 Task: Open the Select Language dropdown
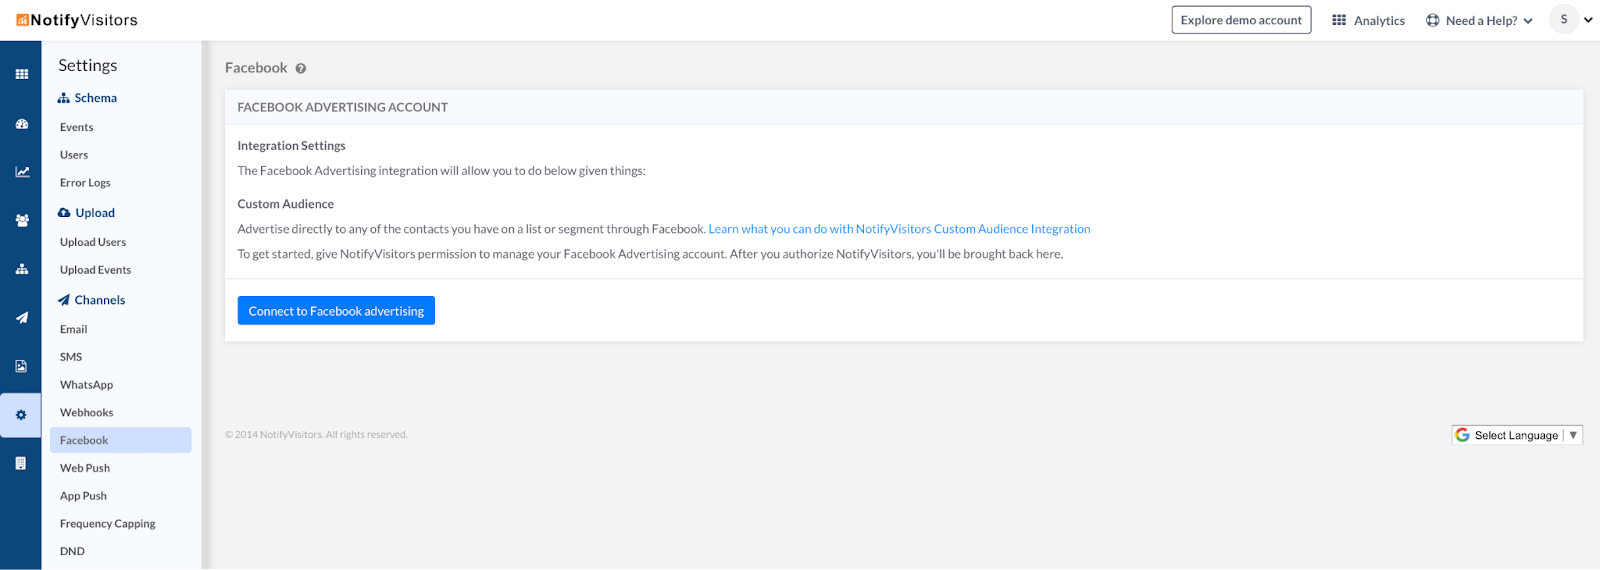coord(1517,435)
